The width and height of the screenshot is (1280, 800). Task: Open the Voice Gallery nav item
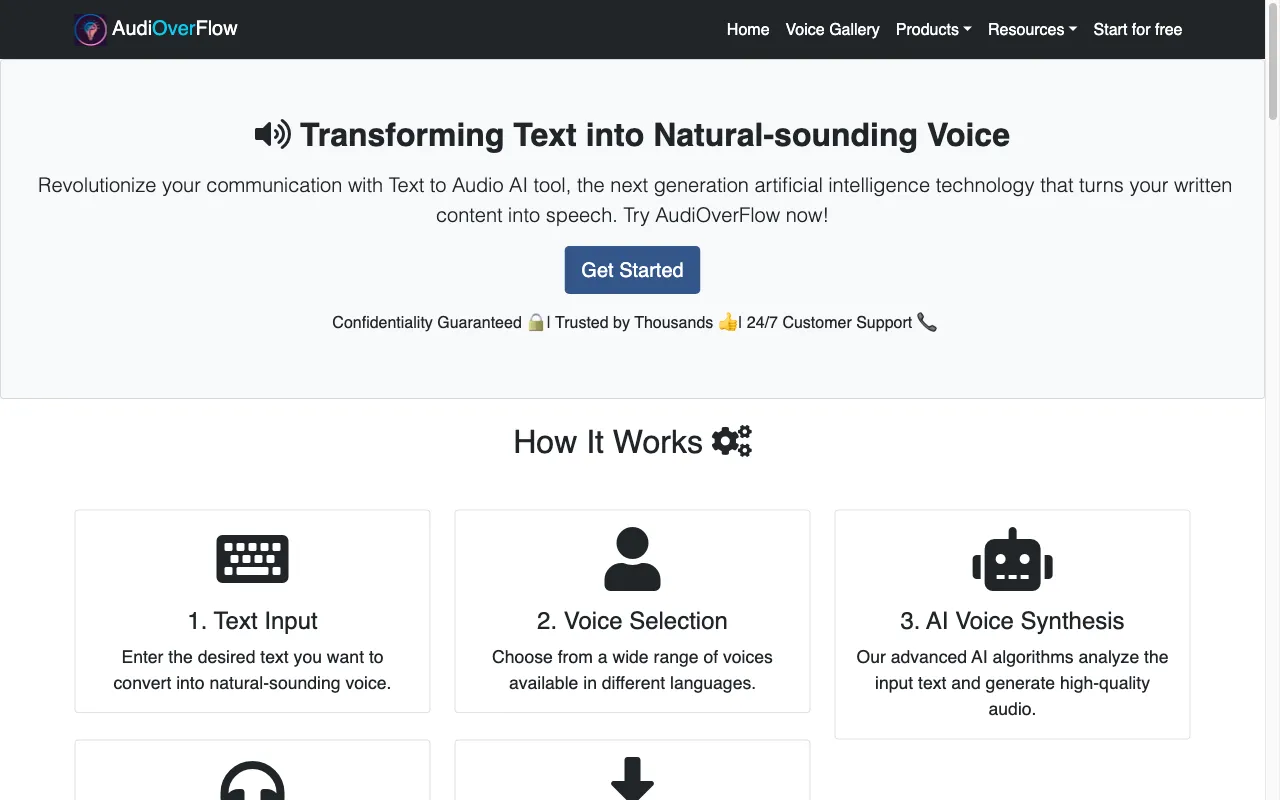pyautogui.click(x=832, y=30)
